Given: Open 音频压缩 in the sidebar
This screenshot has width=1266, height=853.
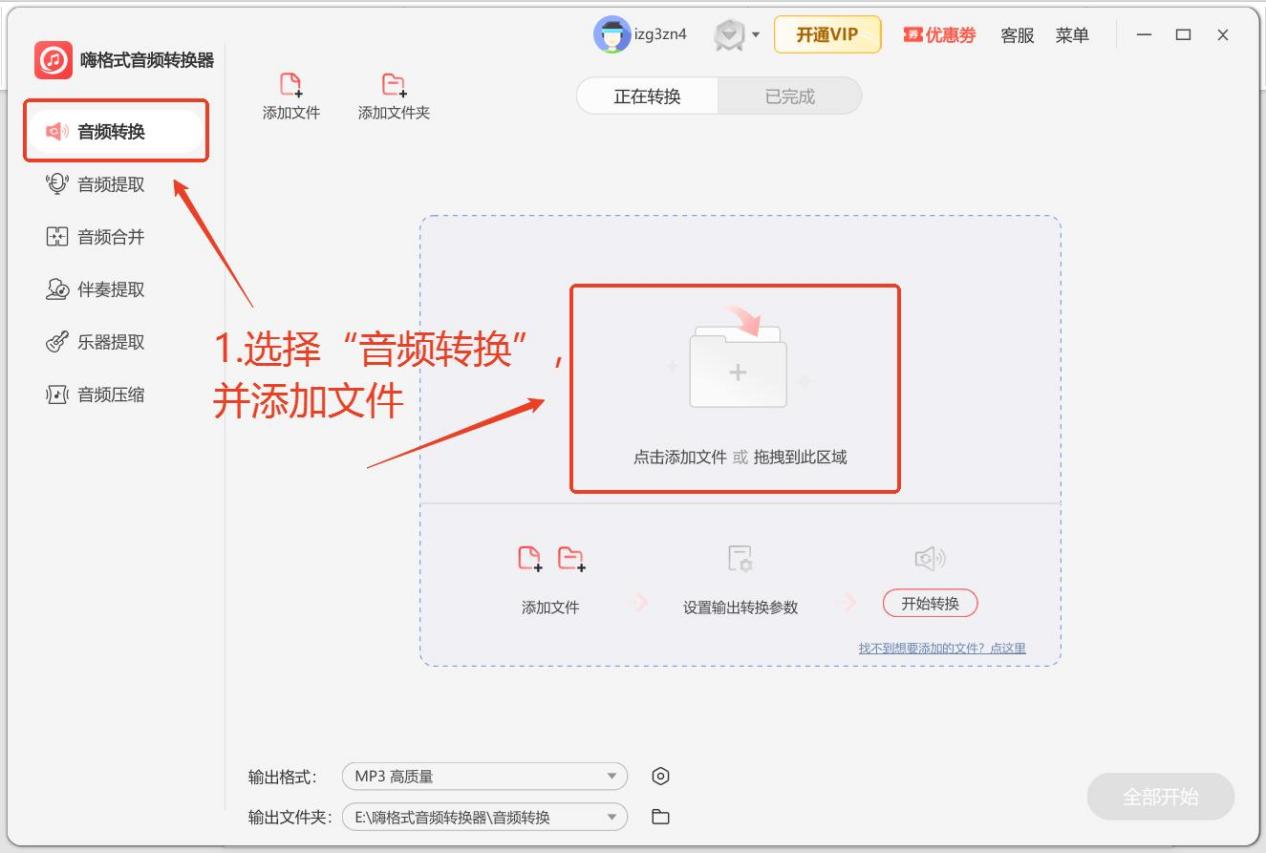Looking at the screenshot, I should point(96,394).
